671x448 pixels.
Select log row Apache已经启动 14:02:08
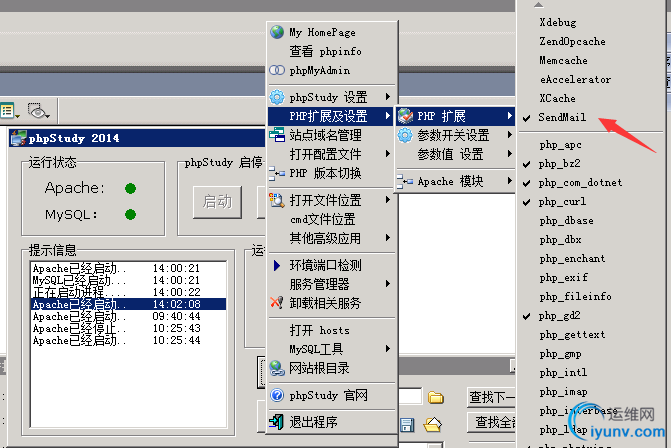tap(128, 304)
